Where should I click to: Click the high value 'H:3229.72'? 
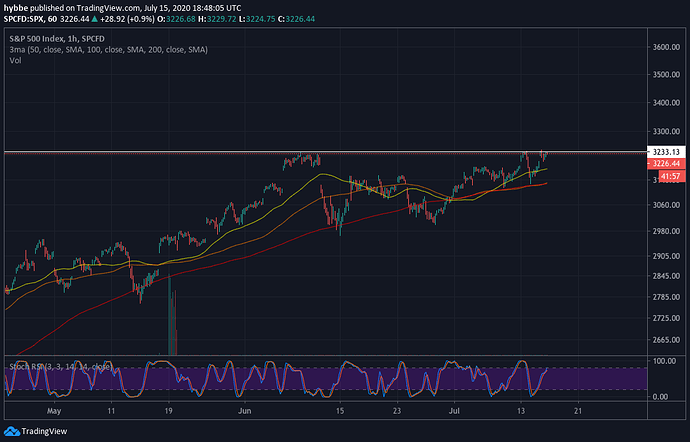(x=217, y=19)
